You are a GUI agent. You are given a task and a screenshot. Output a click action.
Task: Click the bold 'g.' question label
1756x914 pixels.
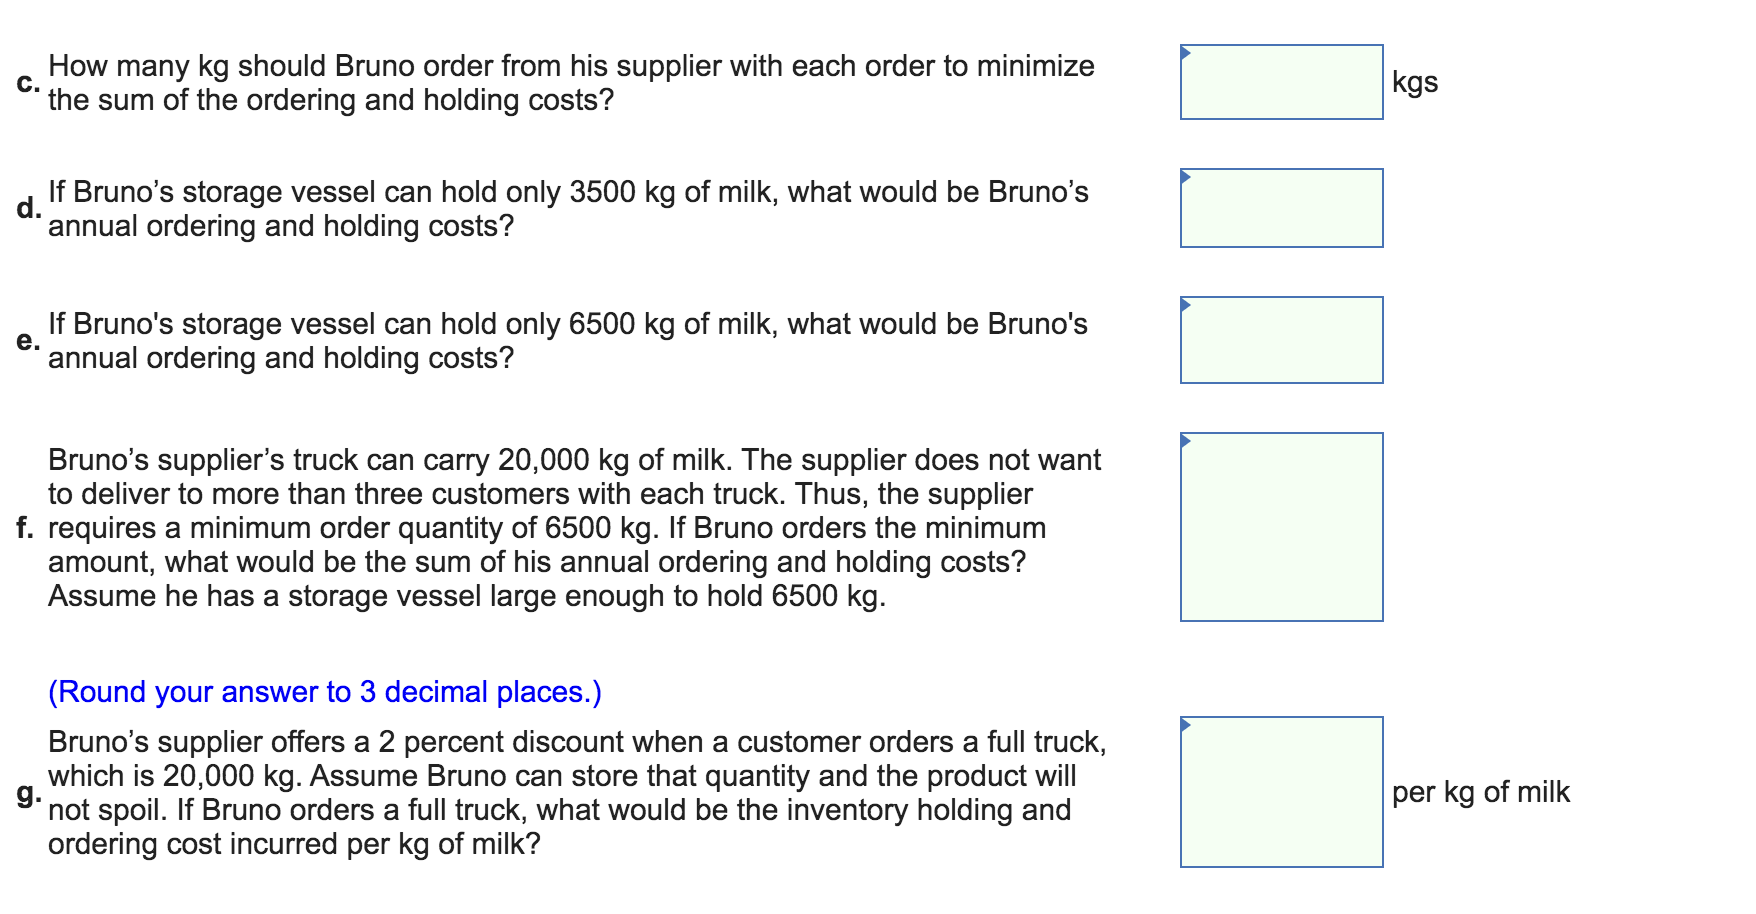click(27, 795)
